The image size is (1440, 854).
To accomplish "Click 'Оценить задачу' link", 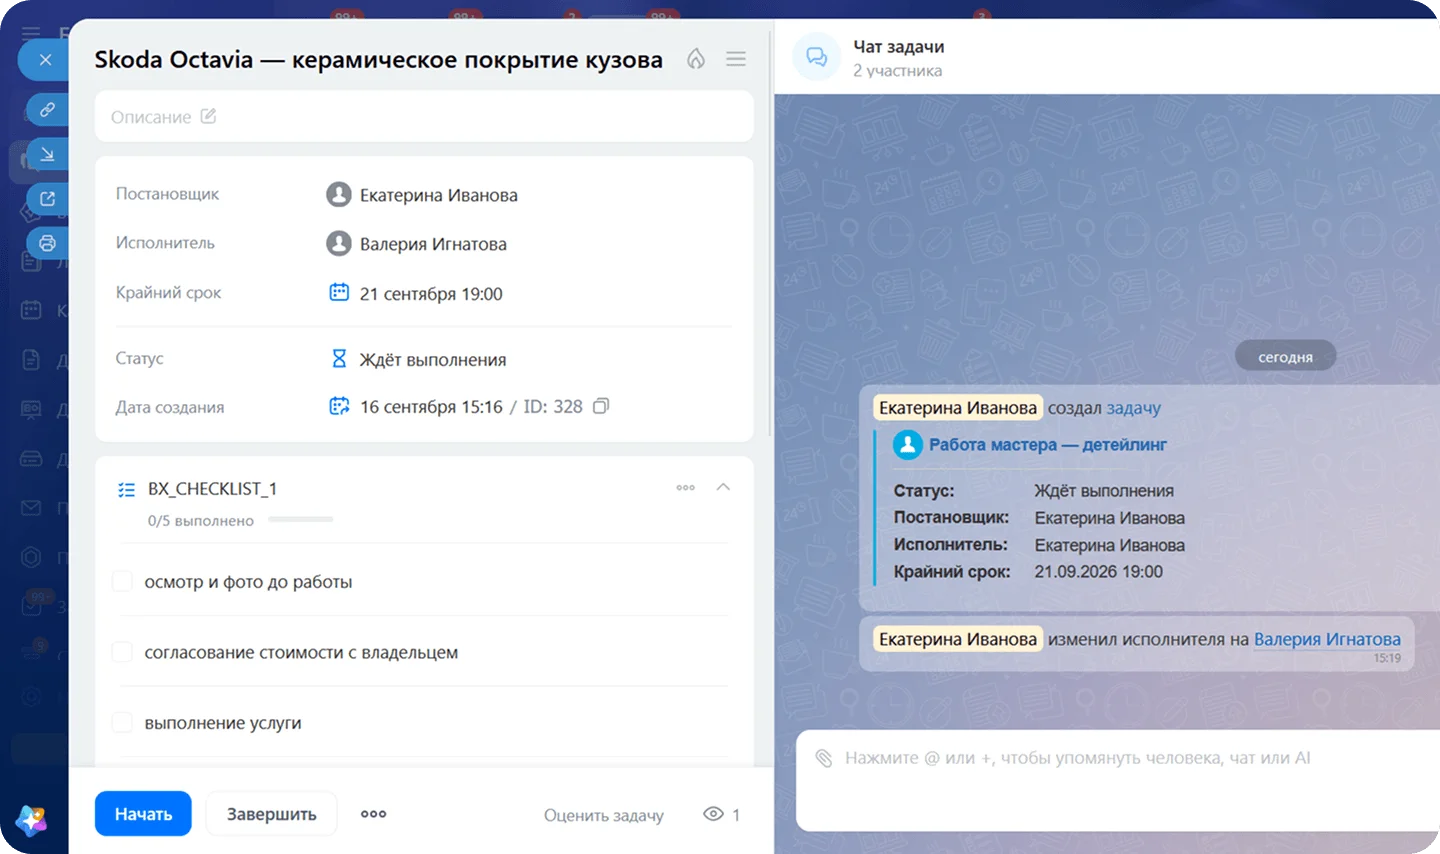I will [x=604, y=815].
